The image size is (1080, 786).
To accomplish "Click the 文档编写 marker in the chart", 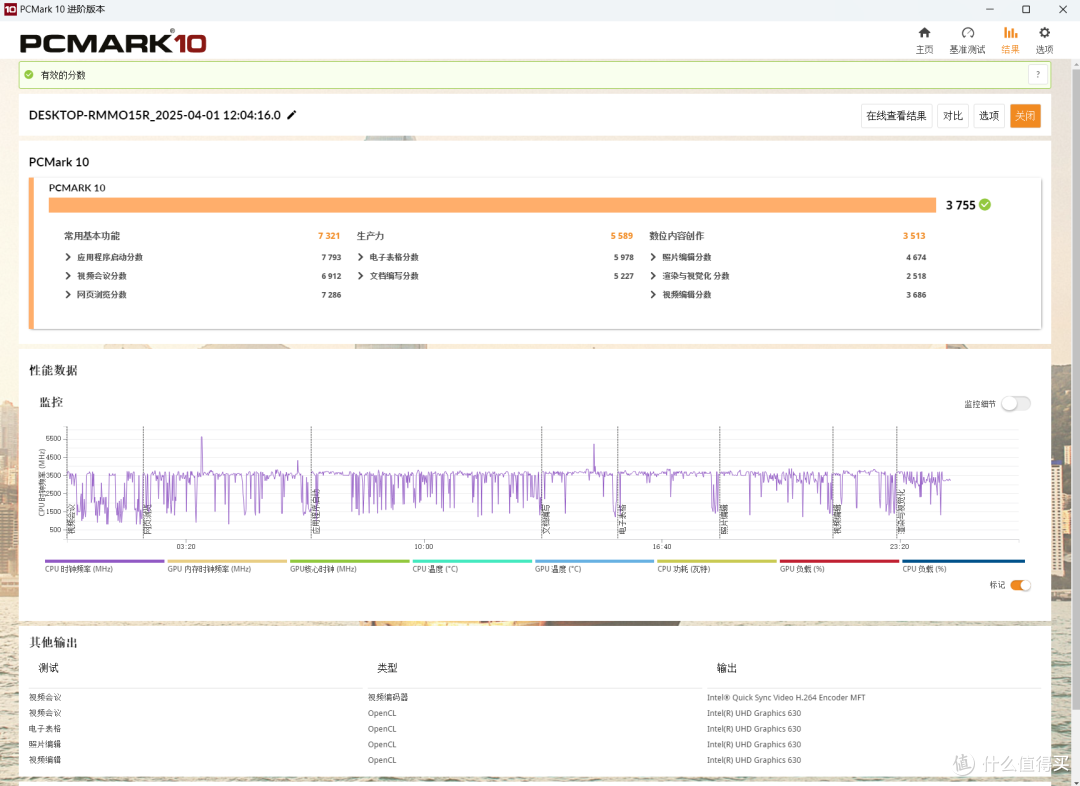I will [x=546, y=519].
